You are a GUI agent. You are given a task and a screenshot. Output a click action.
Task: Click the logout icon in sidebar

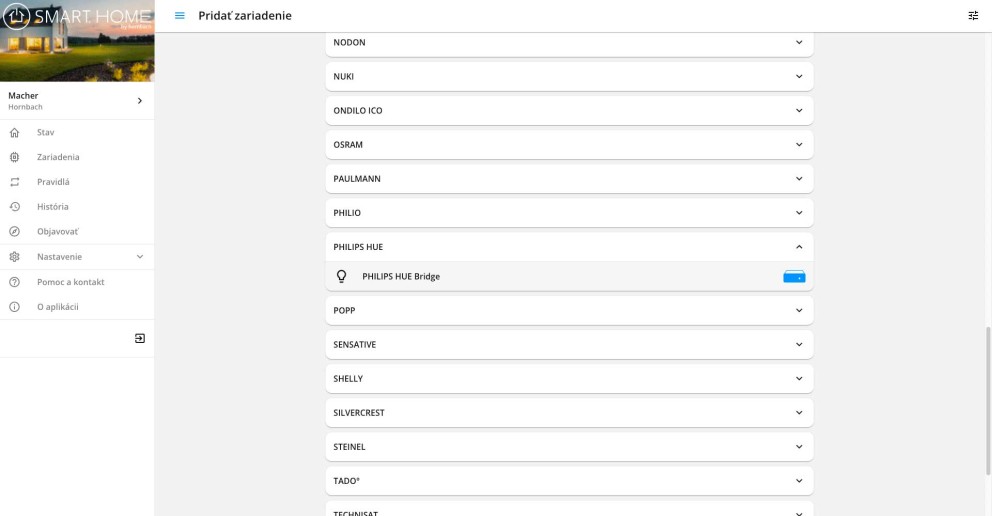140,338
